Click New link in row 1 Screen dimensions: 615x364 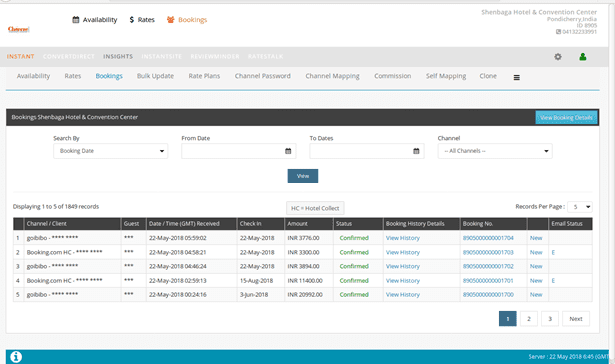(x=536, y=238)
